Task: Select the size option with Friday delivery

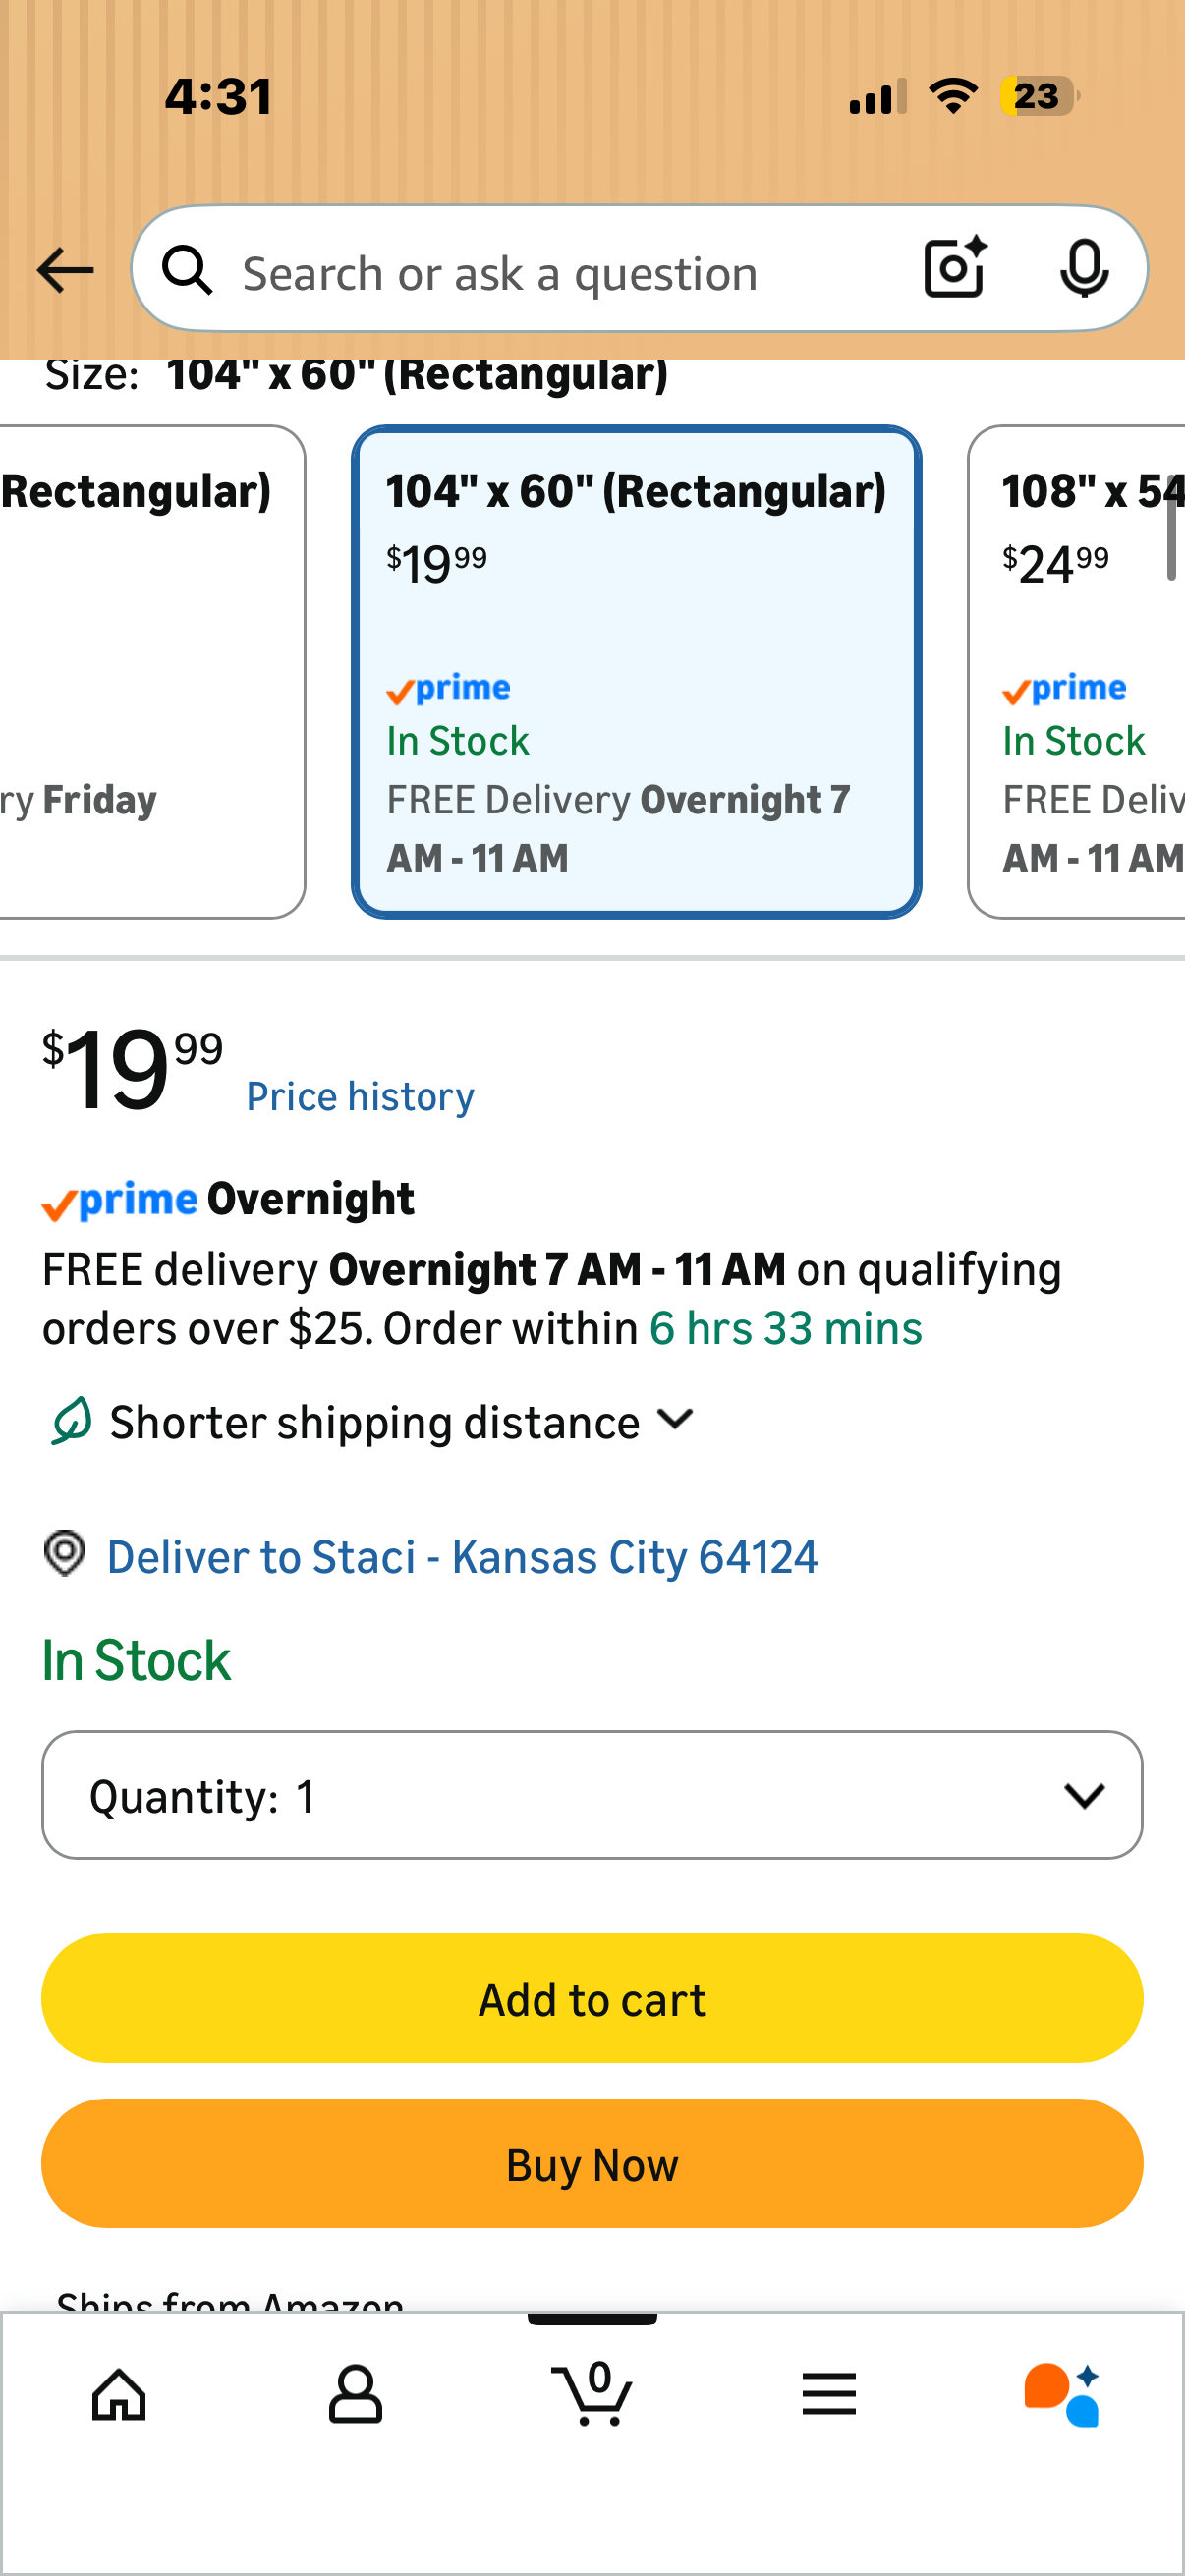Action: (152, 671)
